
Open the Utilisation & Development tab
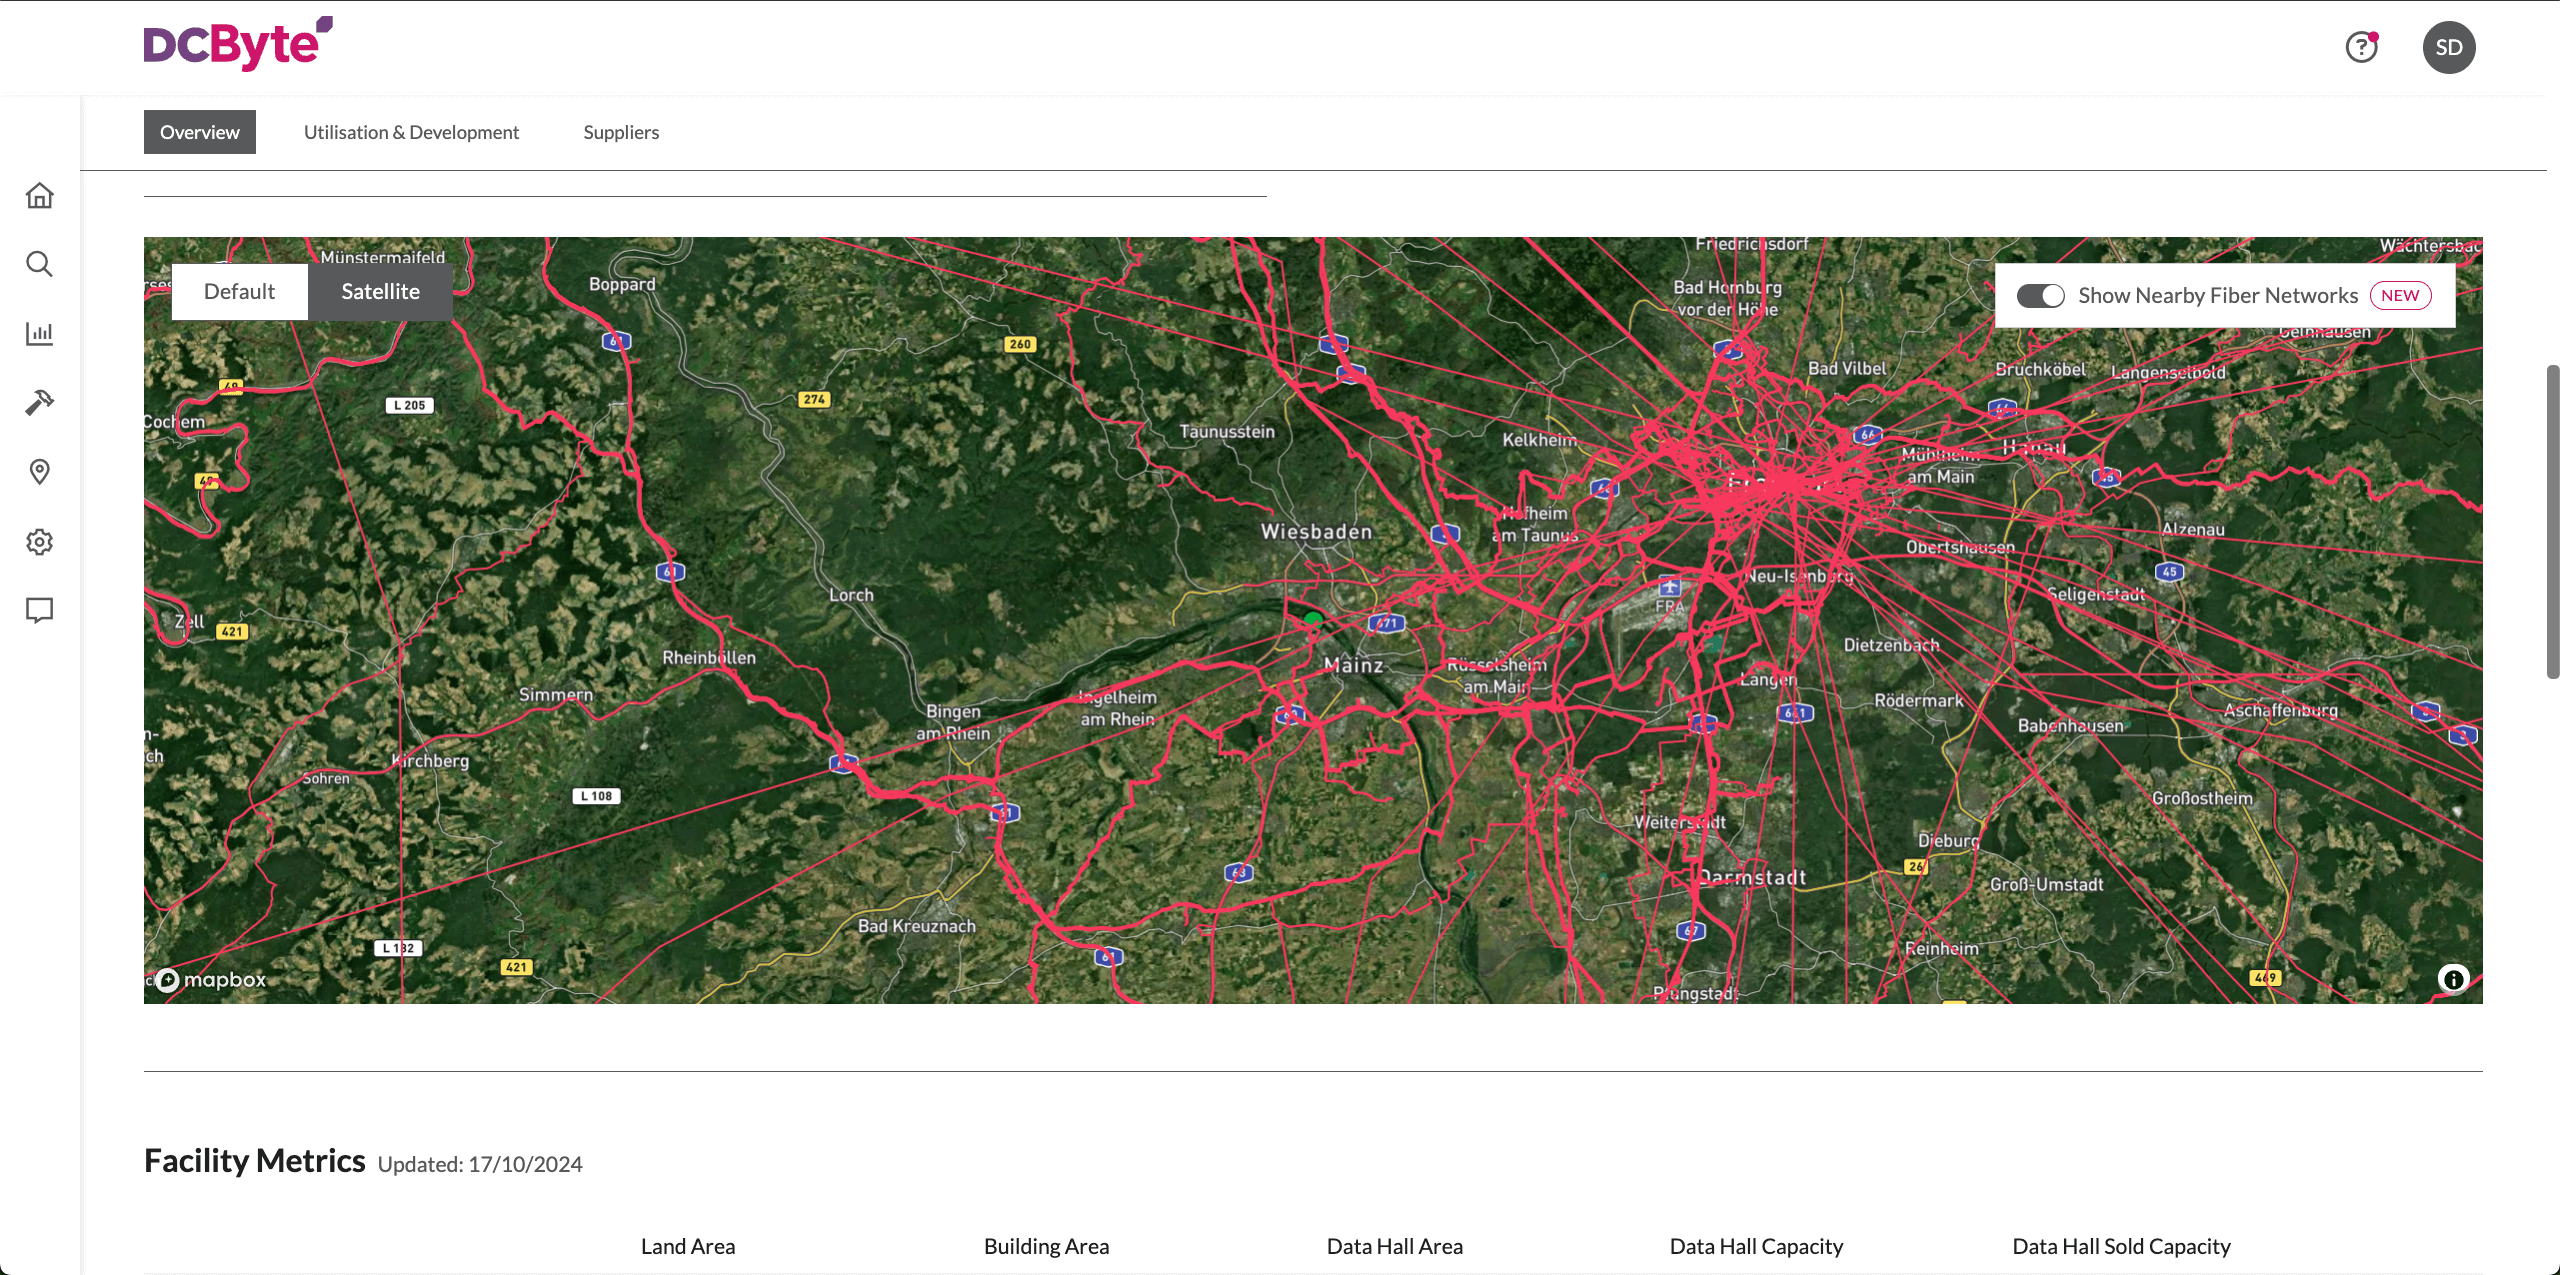tap(411, 131)
